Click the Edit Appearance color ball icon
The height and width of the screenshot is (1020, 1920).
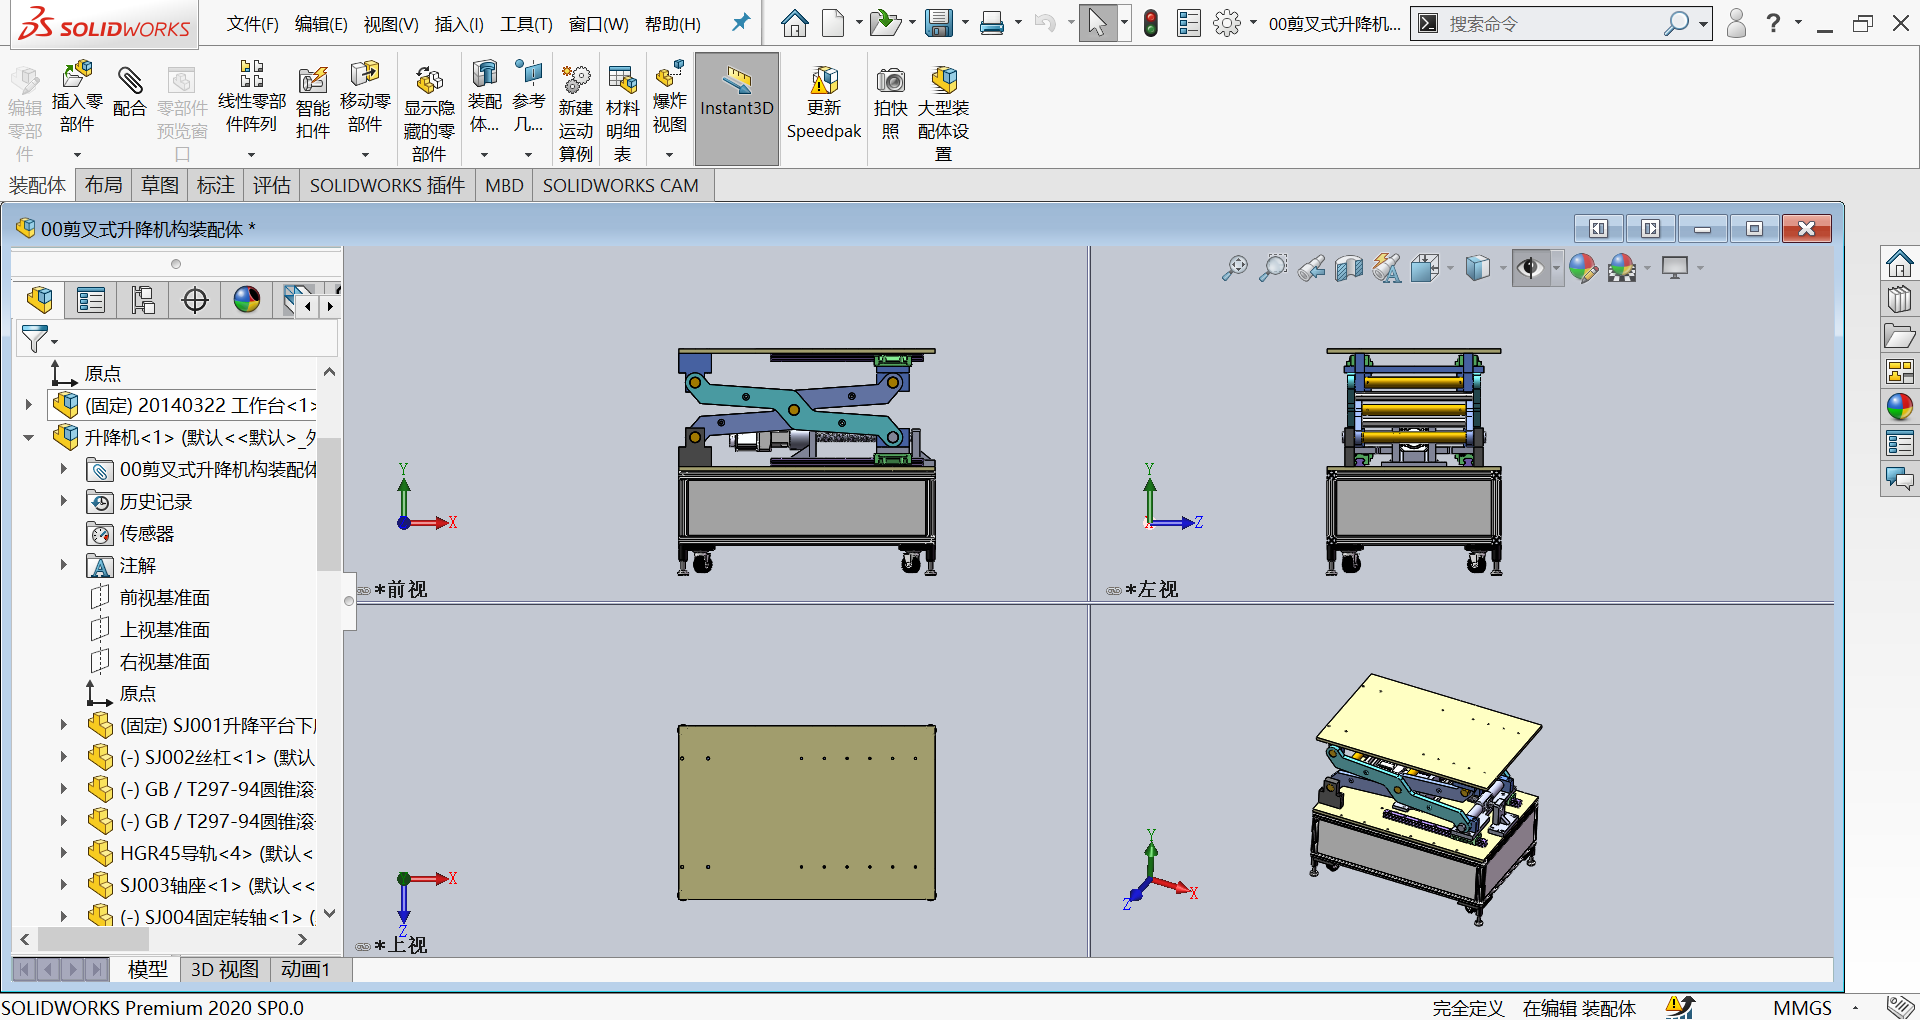(1582, 268)
